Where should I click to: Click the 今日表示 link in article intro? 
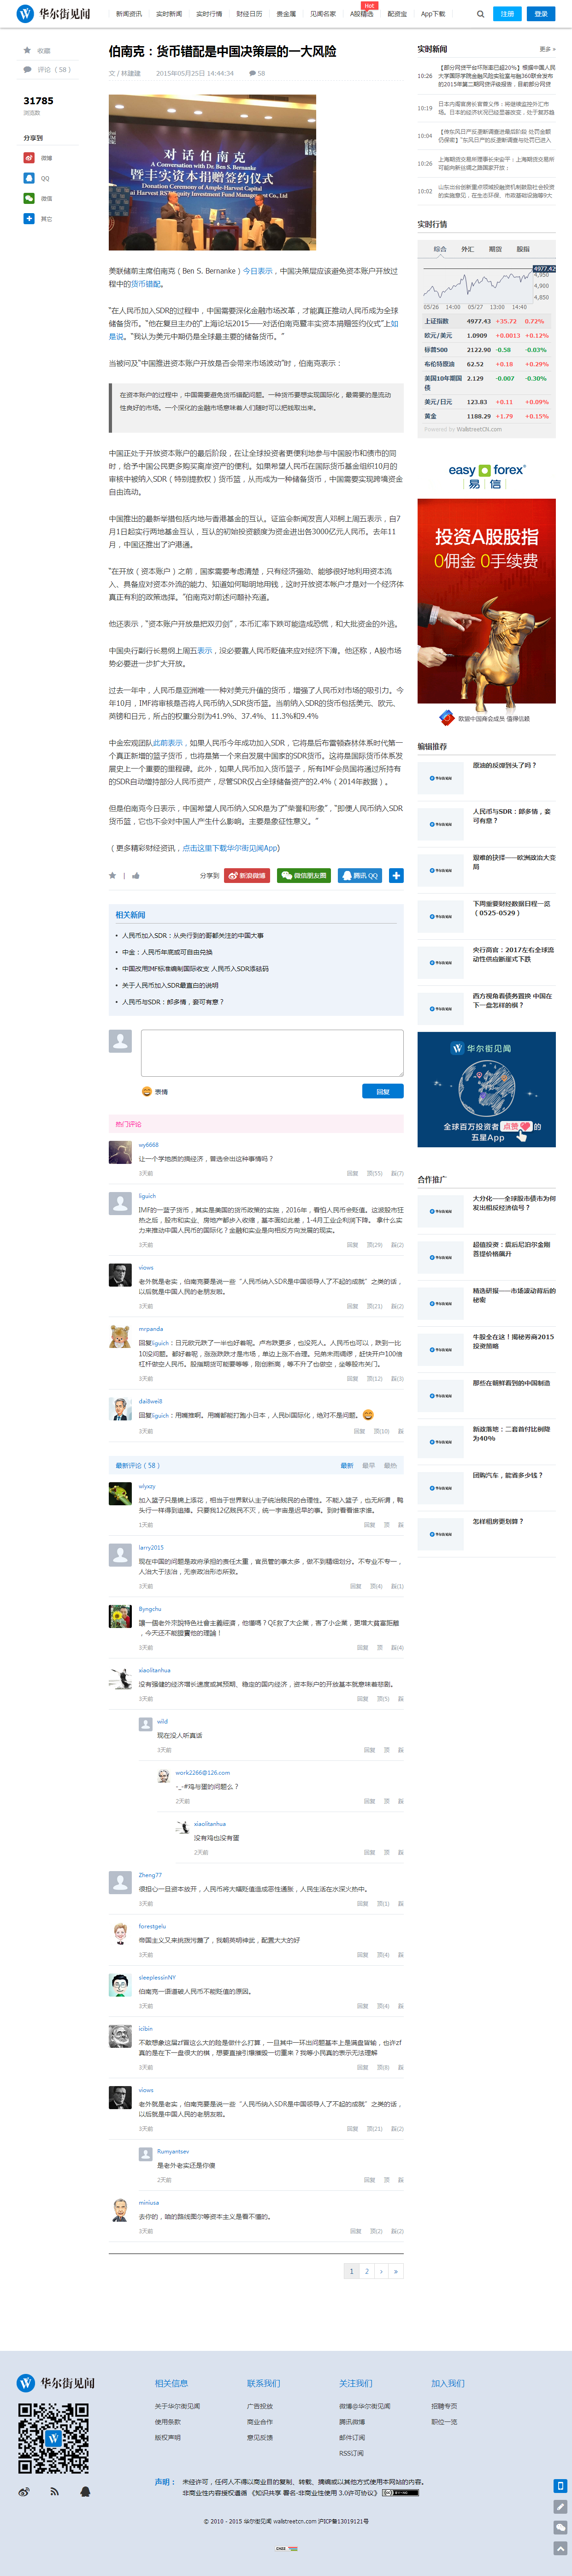coord(257,271)
